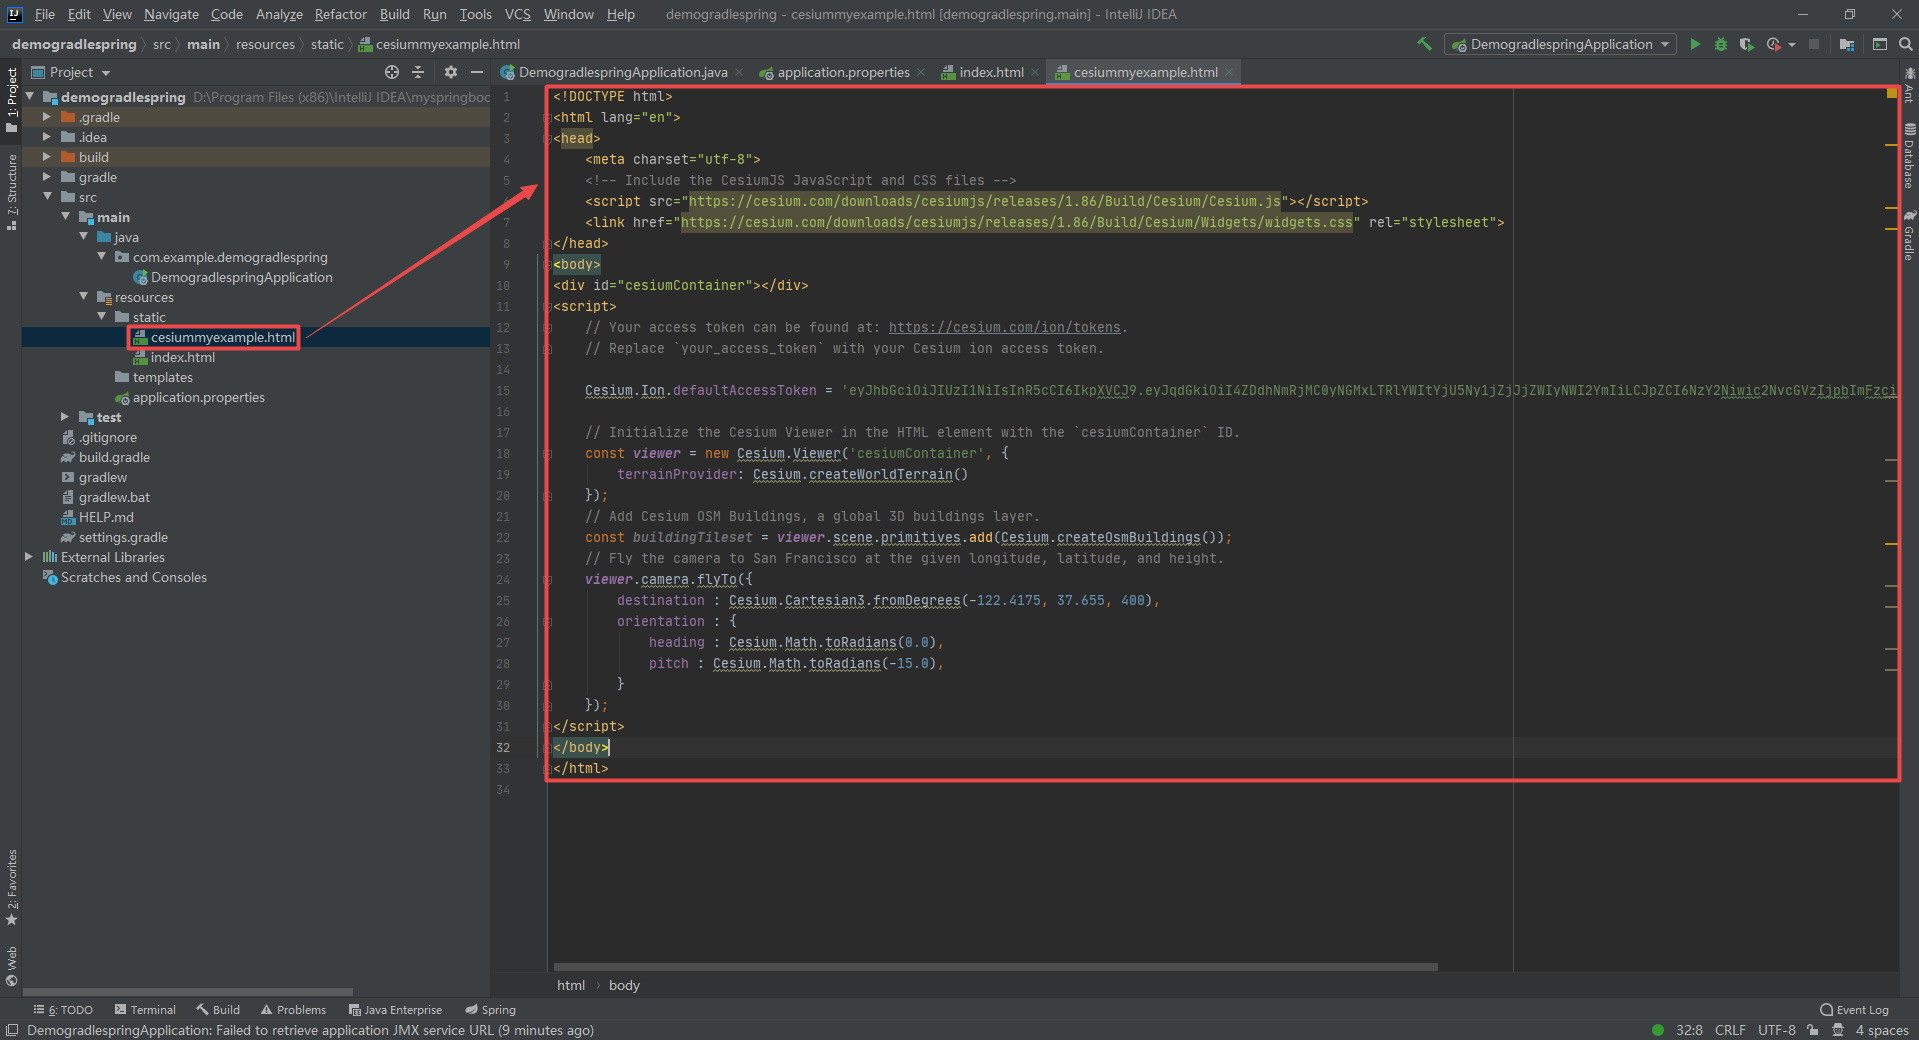Screen dimensions: 1919x1040
Task: Open Run Anything toolbar icon
Action: (1880, 44)
